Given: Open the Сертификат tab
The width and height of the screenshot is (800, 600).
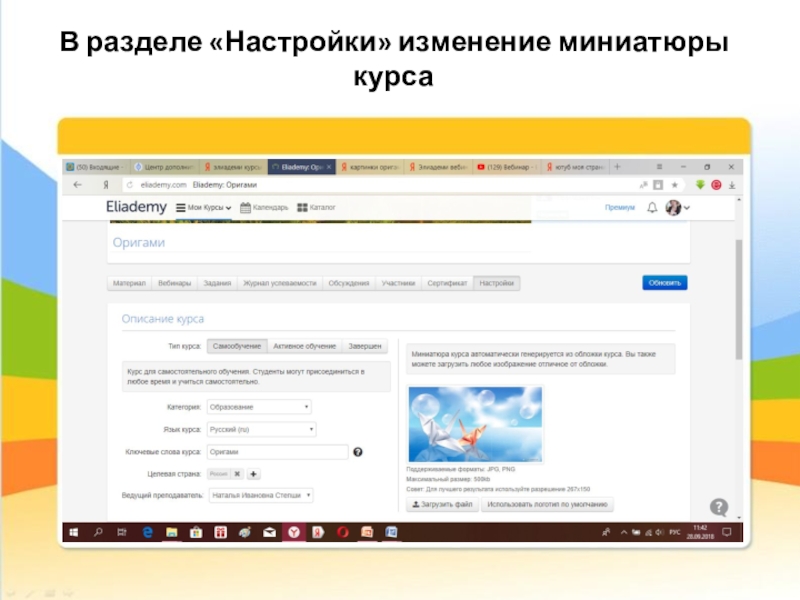Looking at the screenshot, I should click(447, 283).
